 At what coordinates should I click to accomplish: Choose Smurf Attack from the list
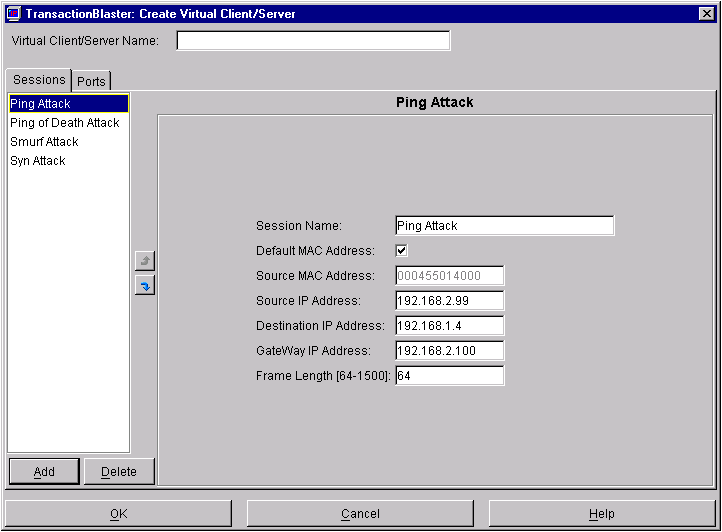coord(69,142)
